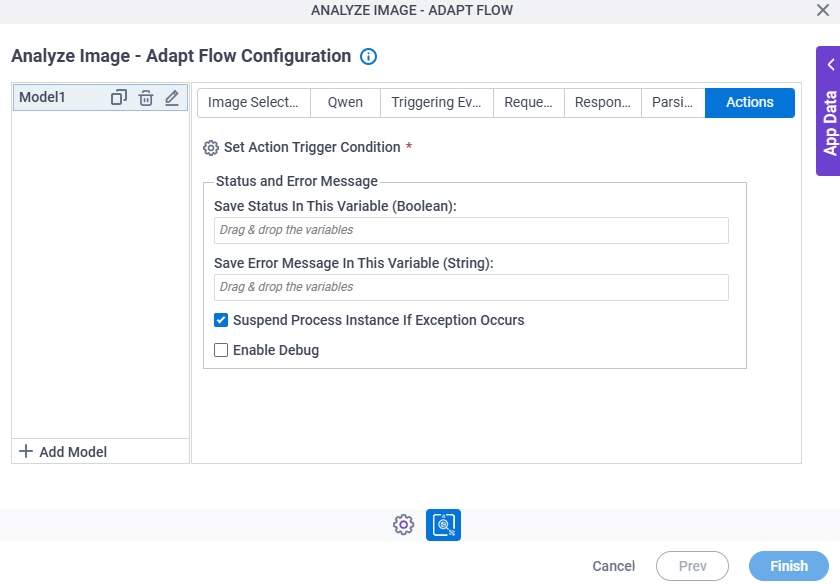Select Model1 in the model list

click(x=100, y=98)
